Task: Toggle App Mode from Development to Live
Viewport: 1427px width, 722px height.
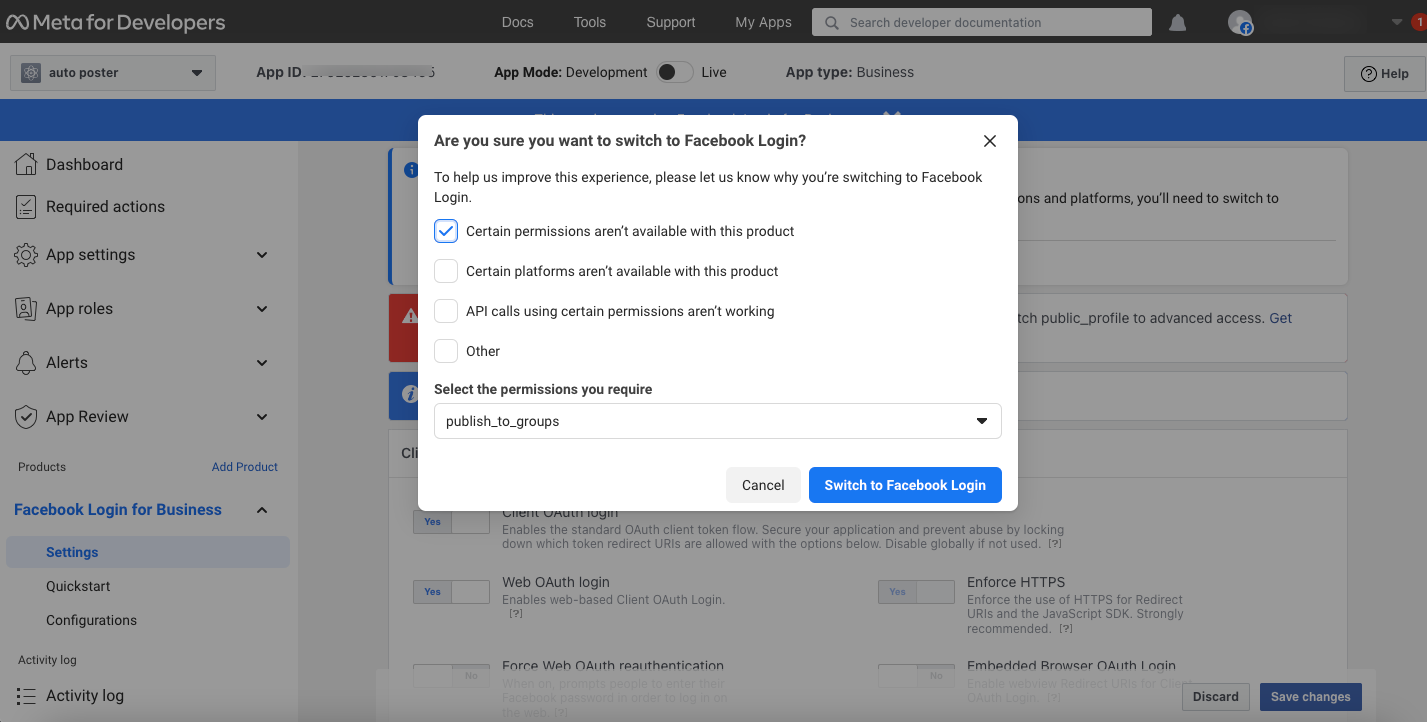Action: (675, 72)
